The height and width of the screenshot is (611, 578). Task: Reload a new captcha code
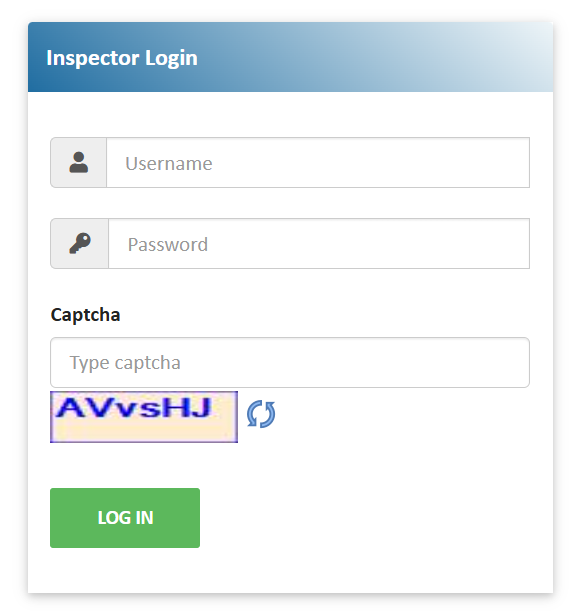tap(261, 414)
